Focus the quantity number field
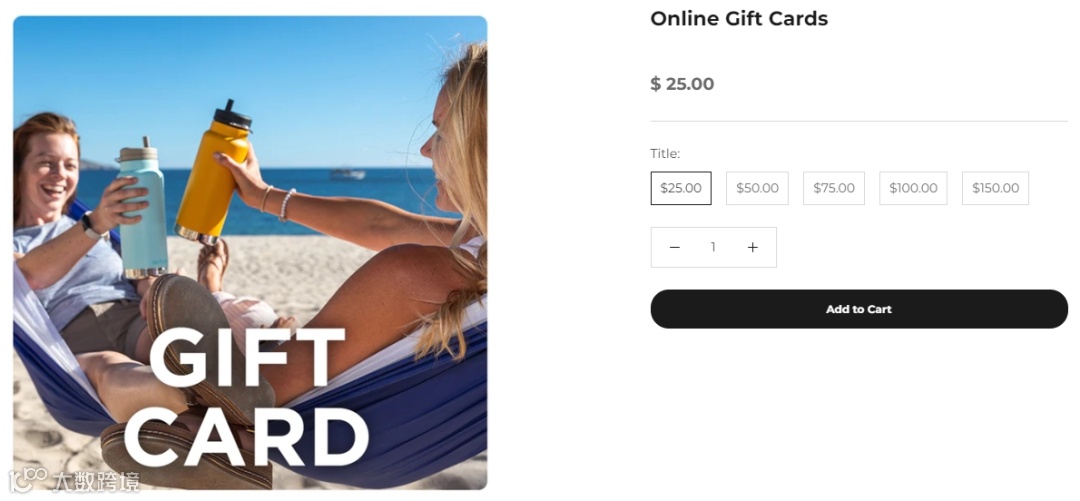 (714, 247)
